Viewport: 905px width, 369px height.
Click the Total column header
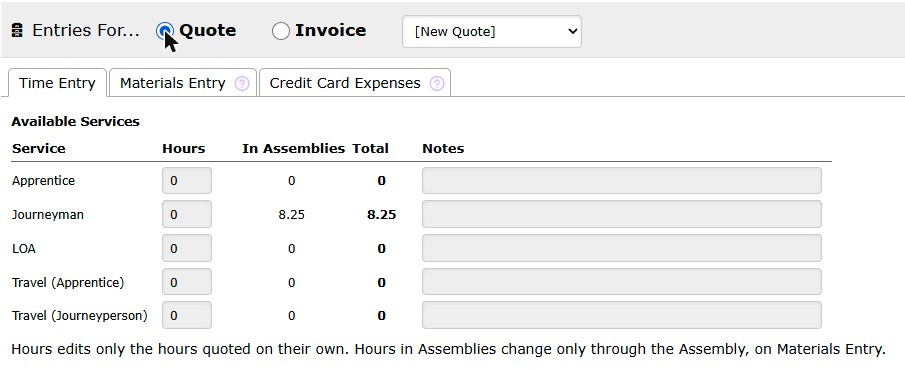point(371,148)
